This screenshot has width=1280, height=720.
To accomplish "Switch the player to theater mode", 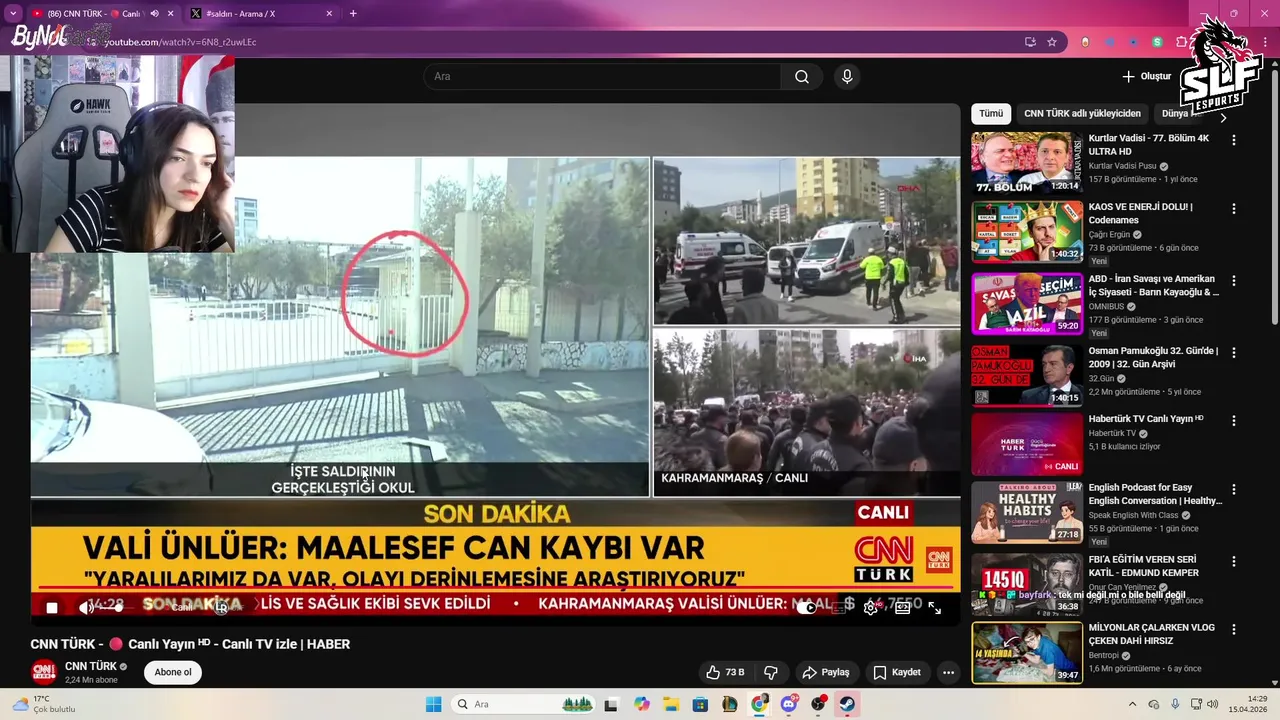I will coord(903,607).
